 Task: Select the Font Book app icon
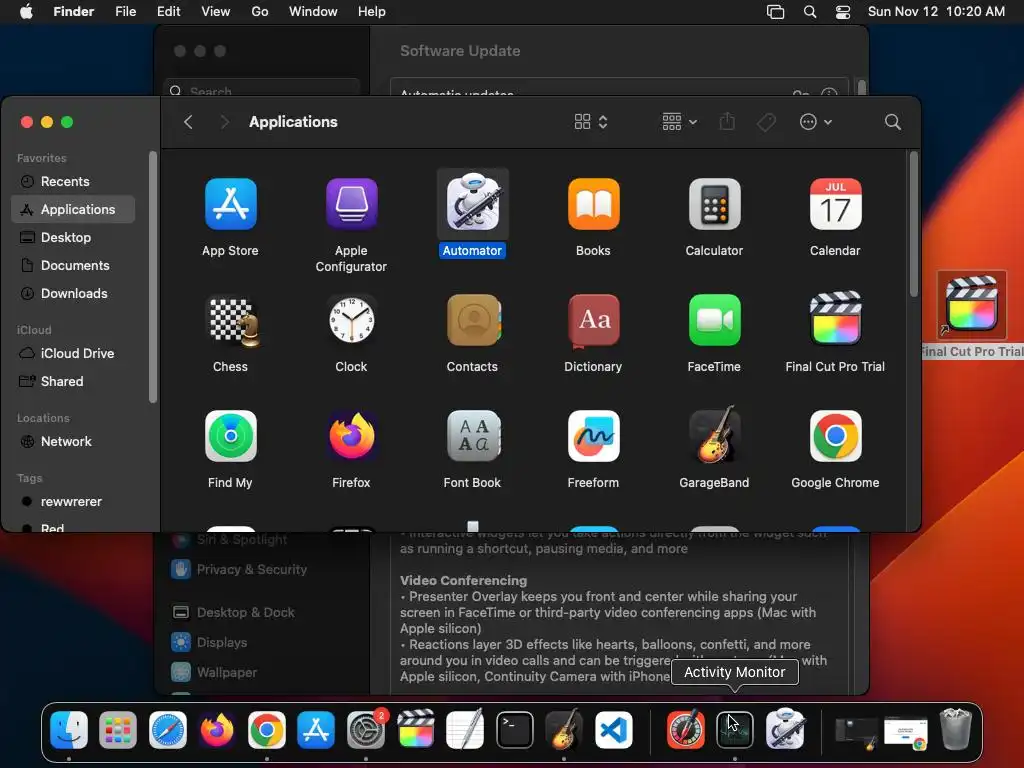(472, 436)
